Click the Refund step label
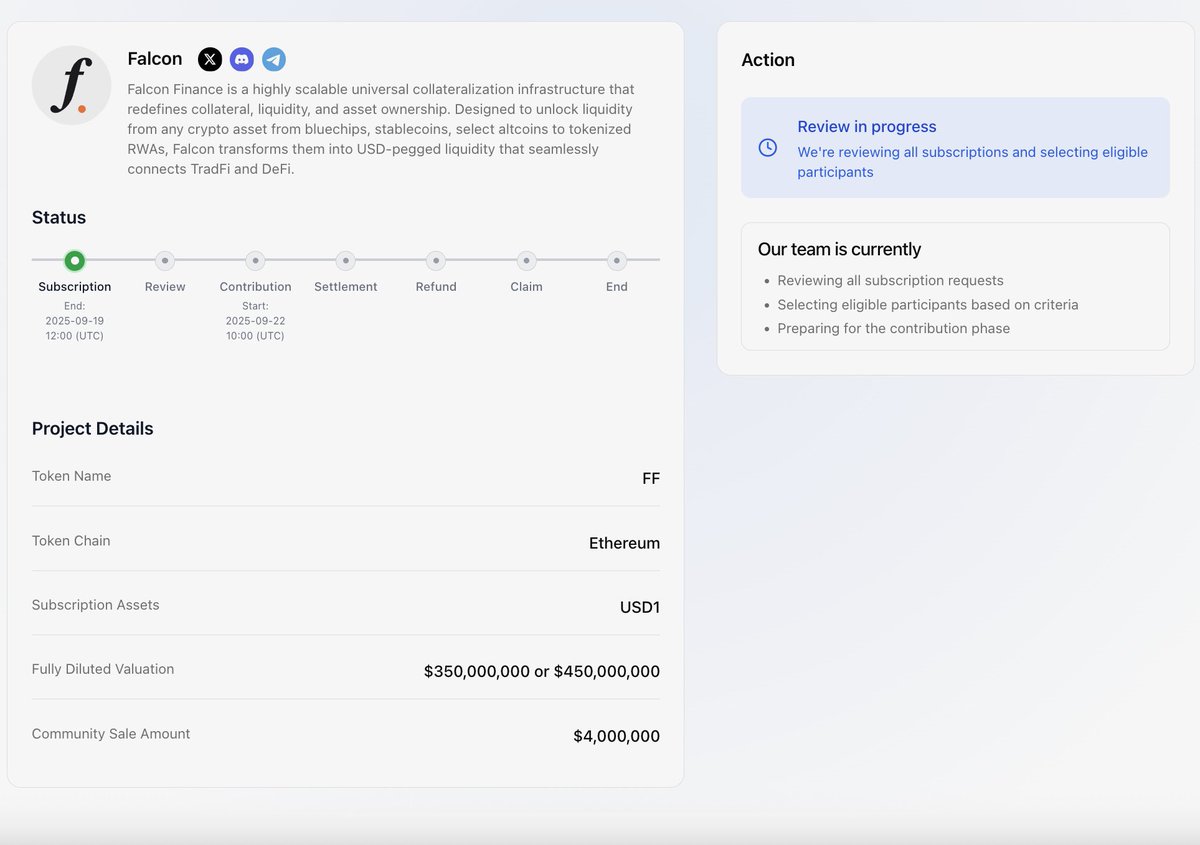Image resolution: width=1200 pixels, height=845 pixels. pos(436,287)
